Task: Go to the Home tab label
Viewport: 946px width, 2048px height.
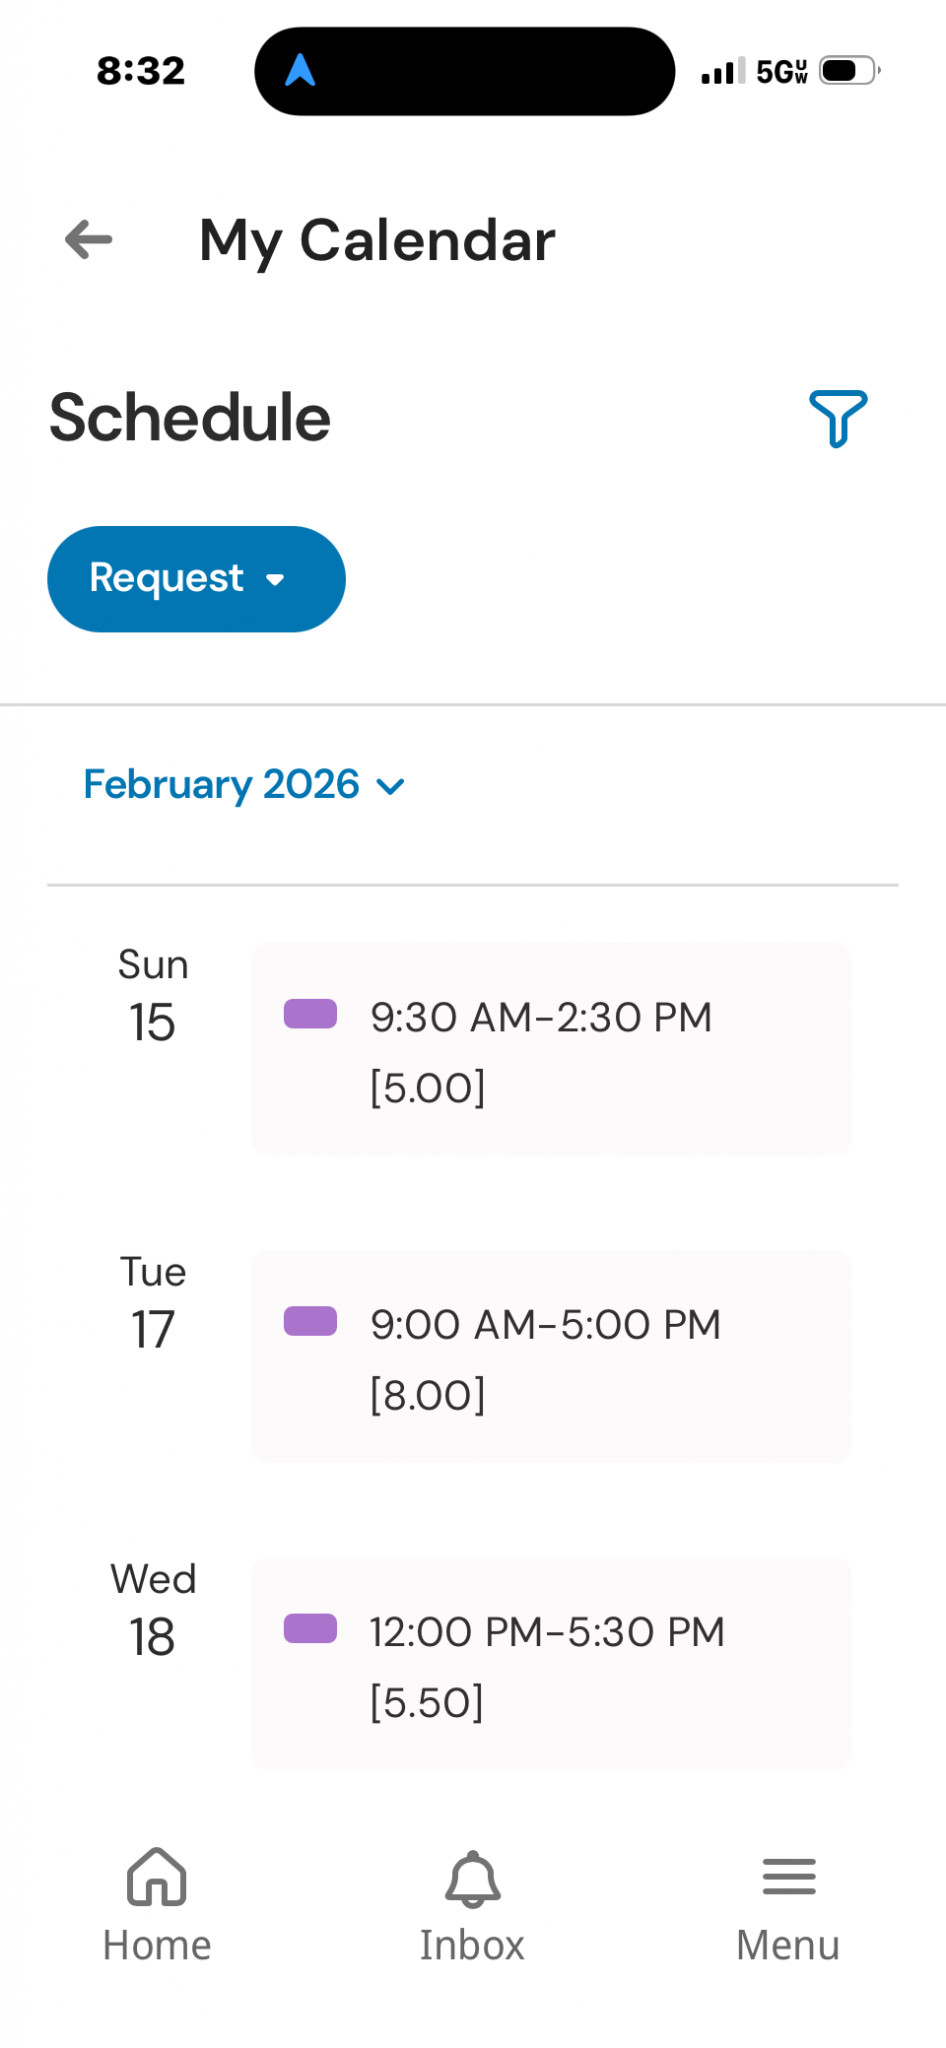Action: [157, 1946]
